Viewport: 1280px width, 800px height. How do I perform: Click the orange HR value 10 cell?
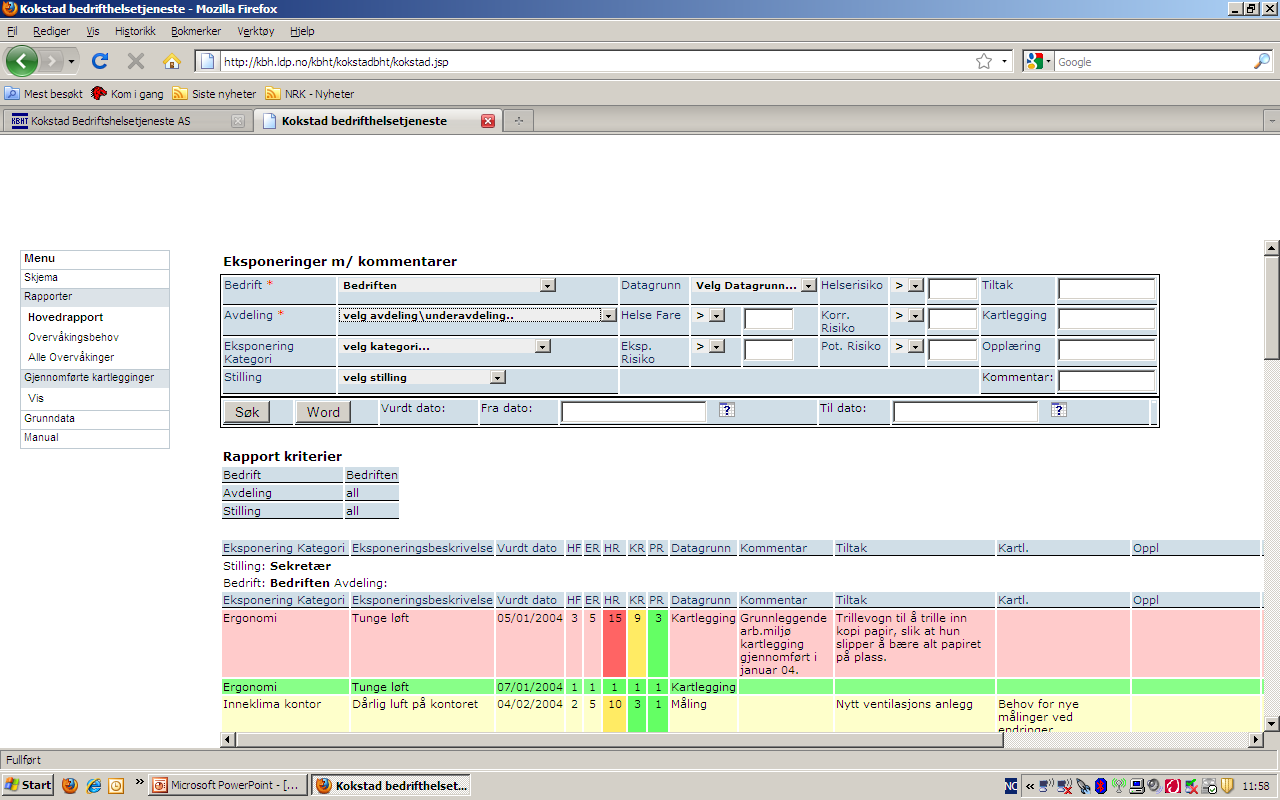click(x=614, y=714)
